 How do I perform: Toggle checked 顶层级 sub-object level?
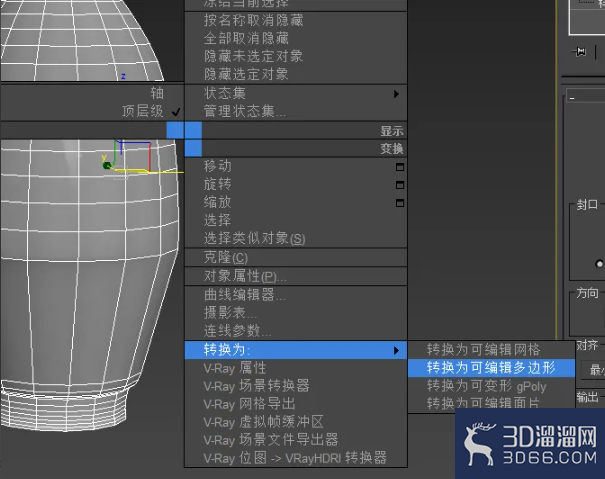tap(143, 112)
